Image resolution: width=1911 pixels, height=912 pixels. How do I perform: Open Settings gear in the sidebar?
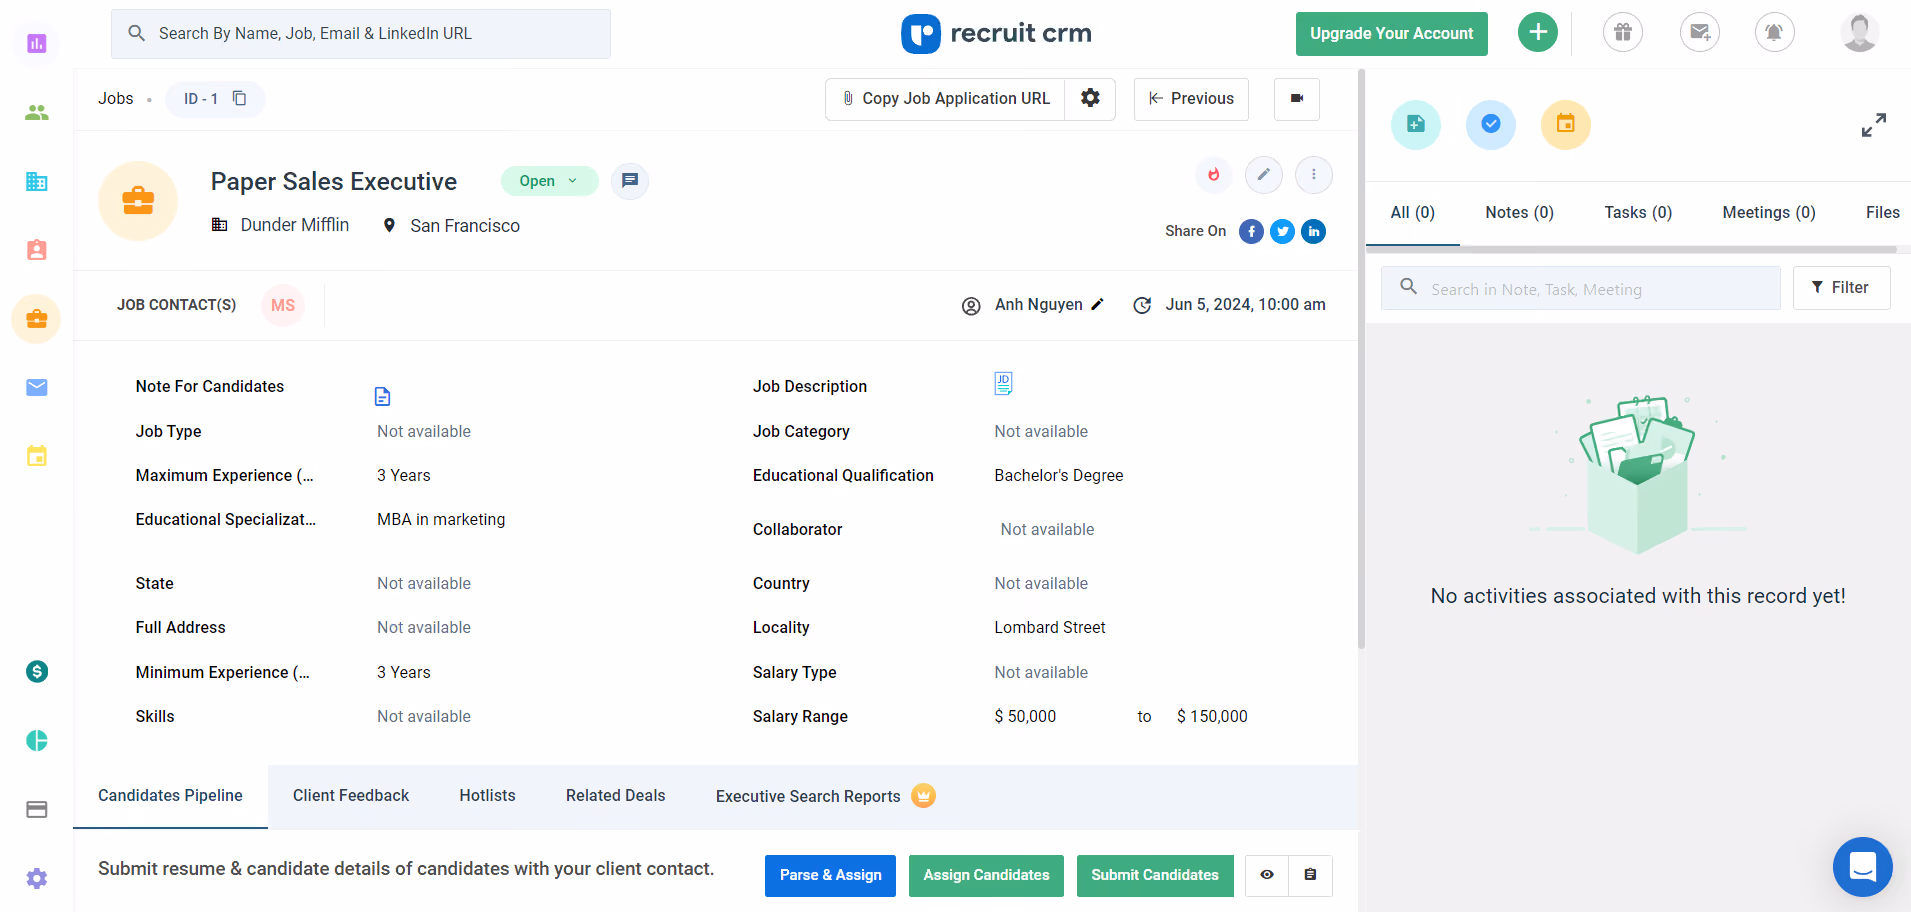37,878
